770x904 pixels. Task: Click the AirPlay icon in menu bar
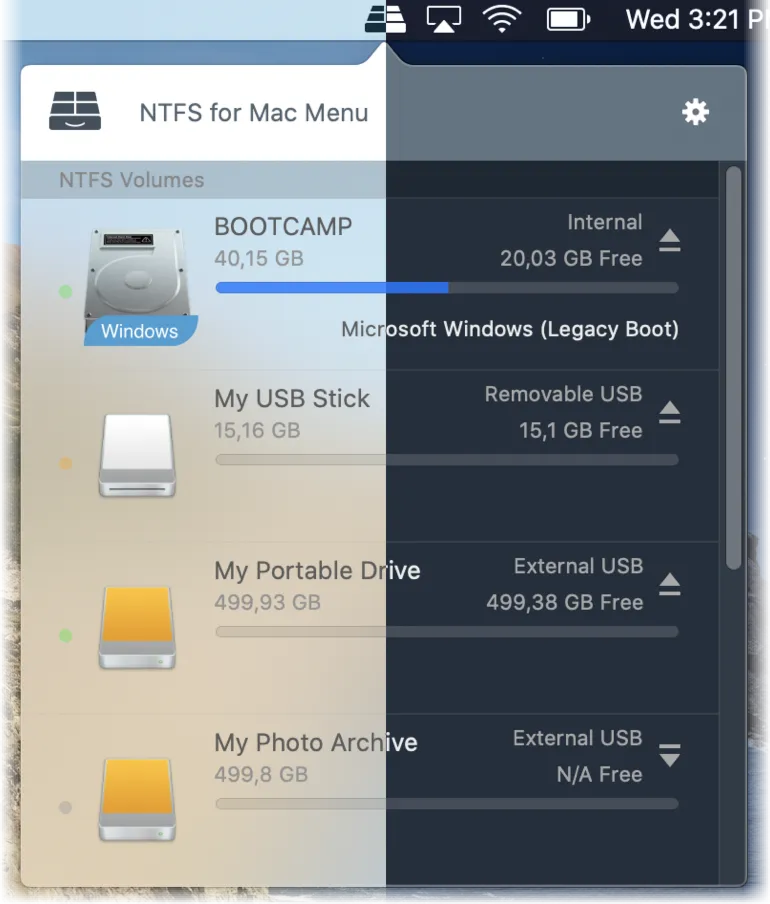pos(444,19)
